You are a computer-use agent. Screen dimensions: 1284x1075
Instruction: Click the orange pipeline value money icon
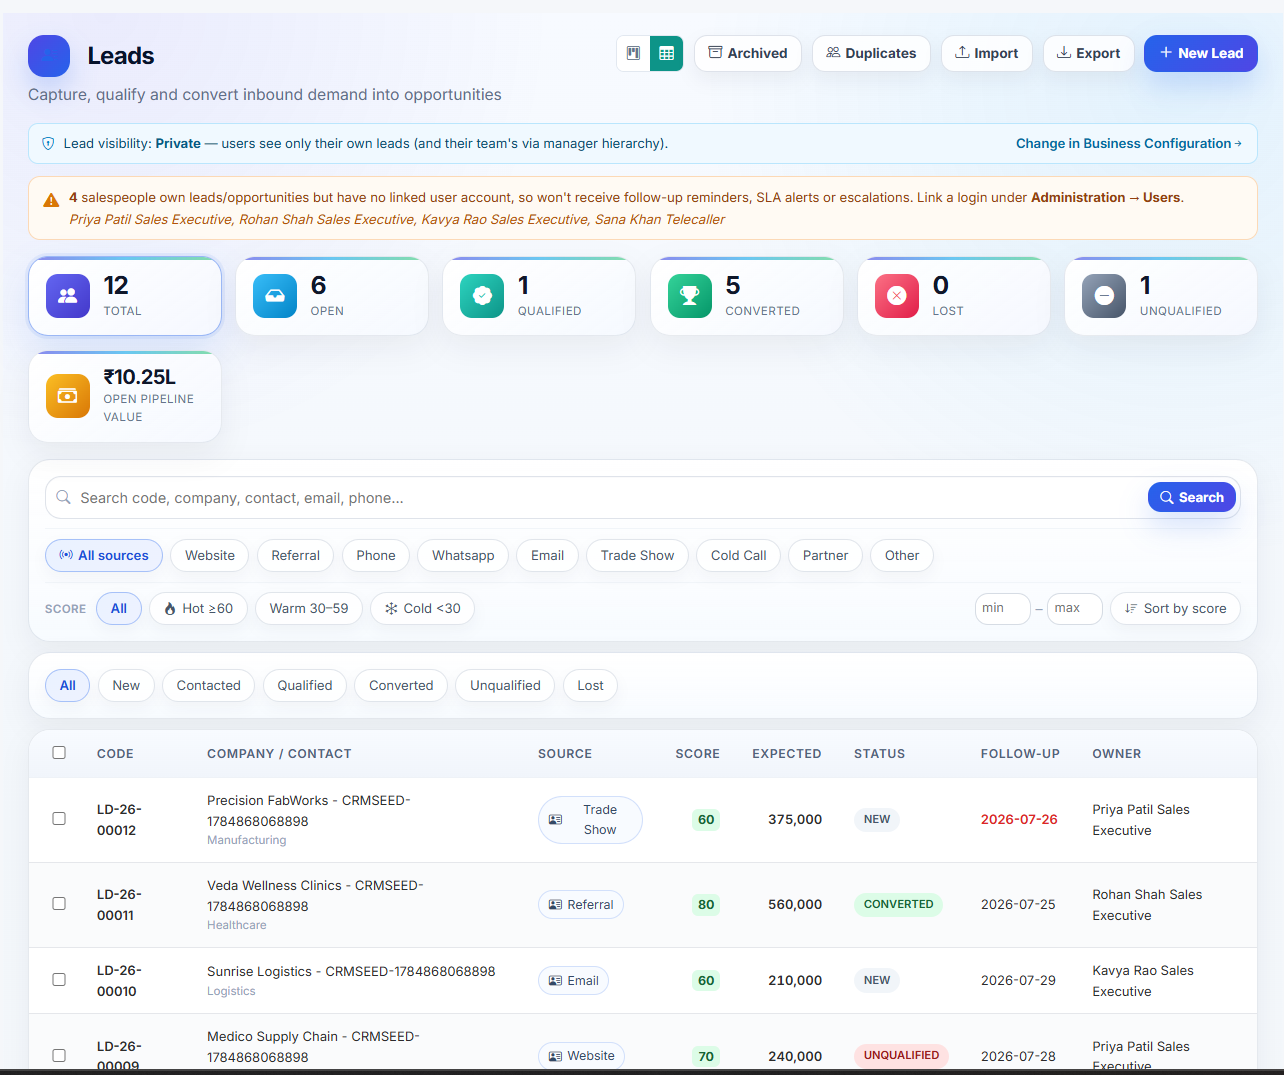pos(68,396)
